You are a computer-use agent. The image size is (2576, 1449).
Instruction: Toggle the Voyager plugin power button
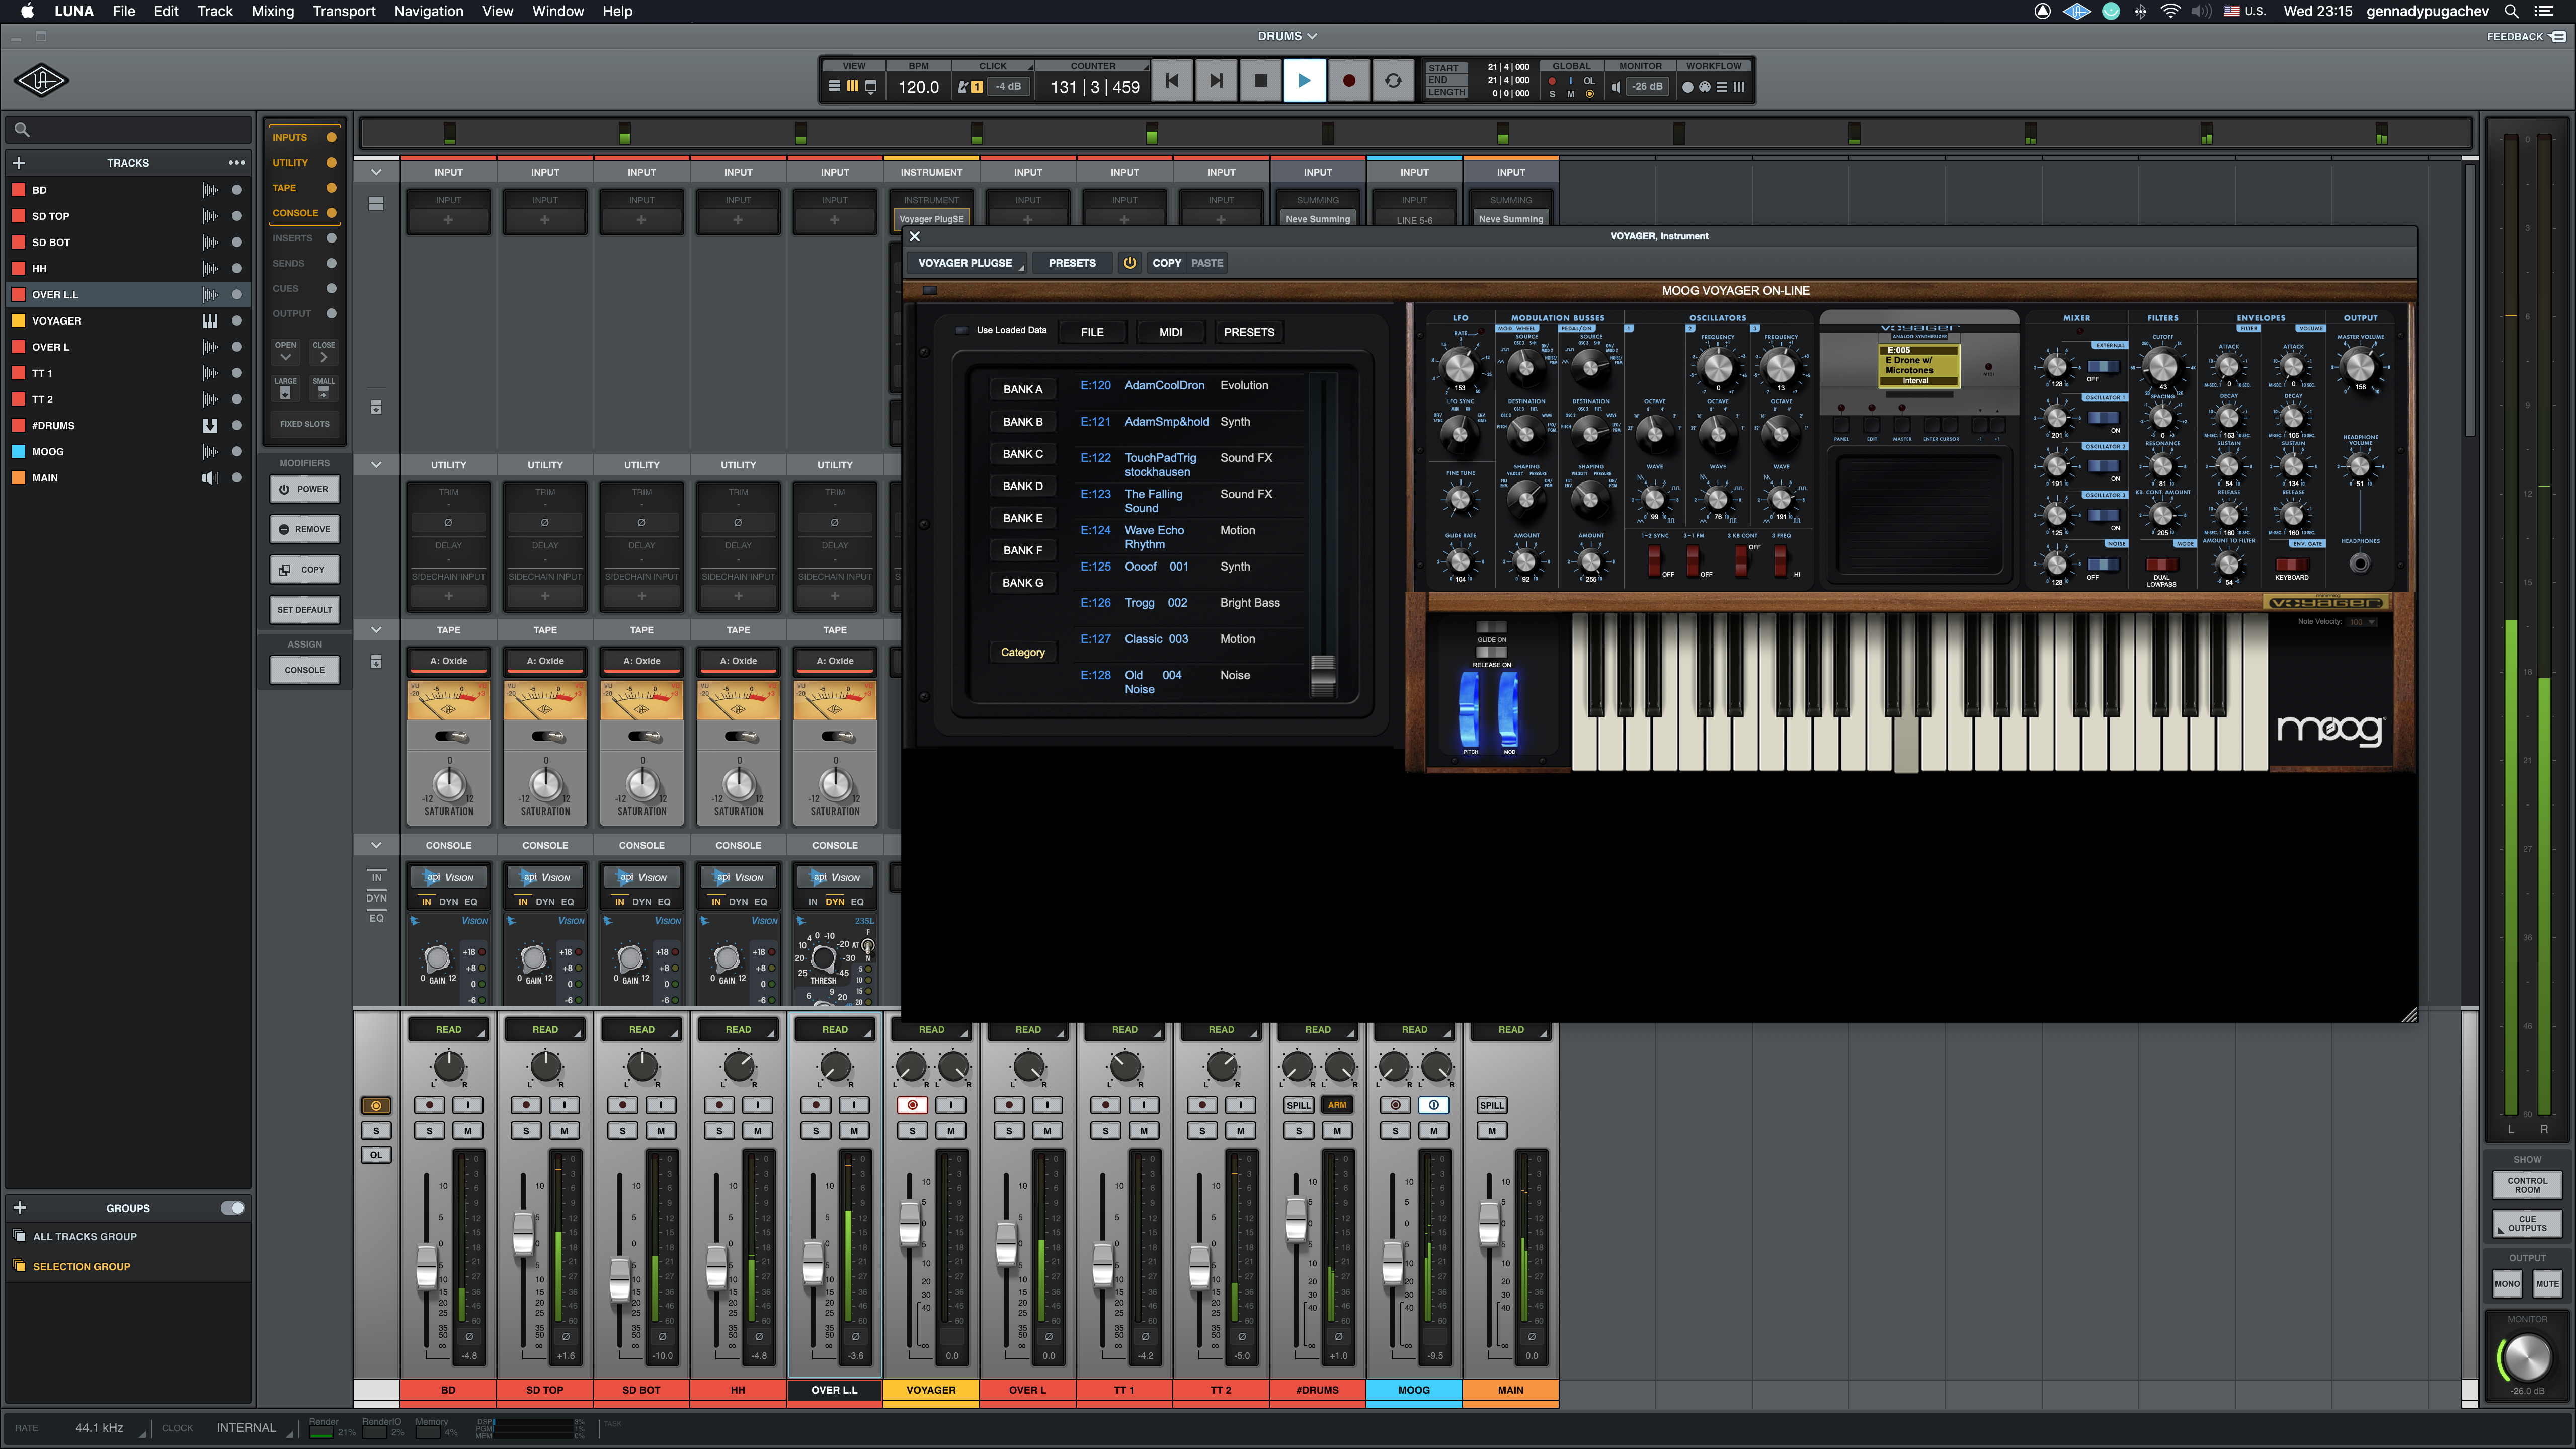pyautogui.click(x=1129, y=263)
